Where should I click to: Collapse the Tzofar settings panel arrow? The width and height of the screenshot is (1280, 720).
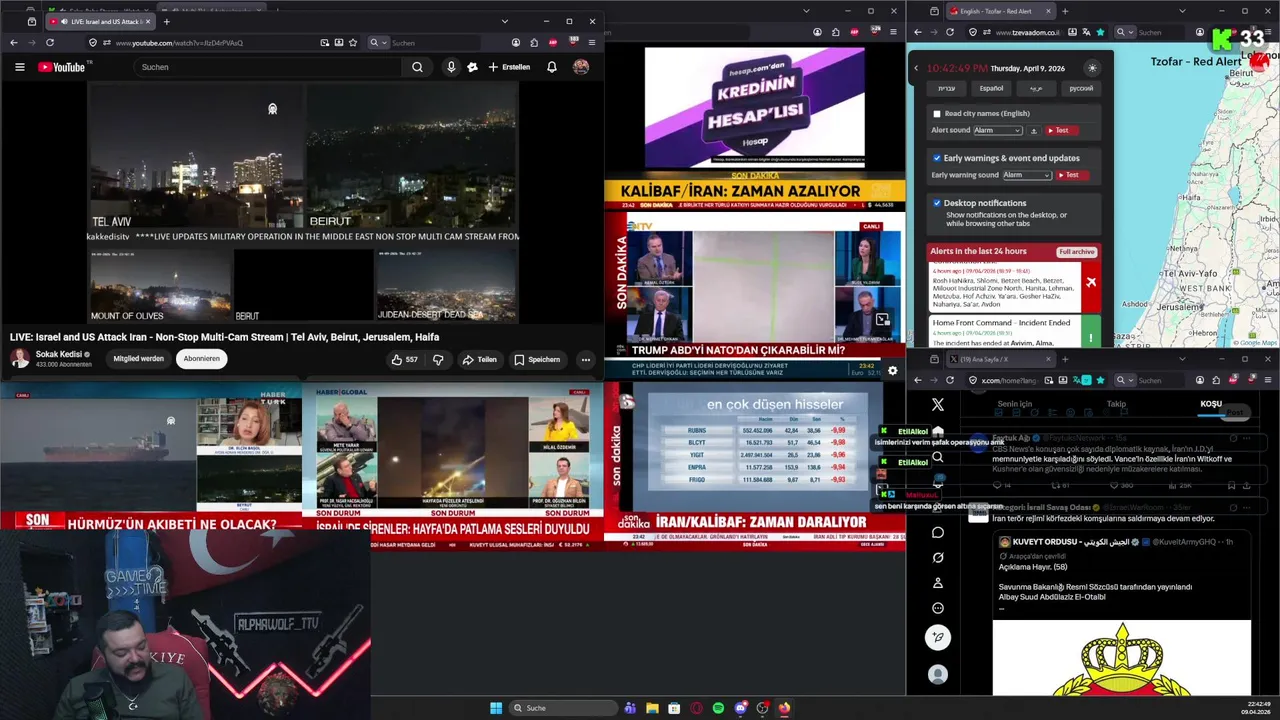[916, 68]
